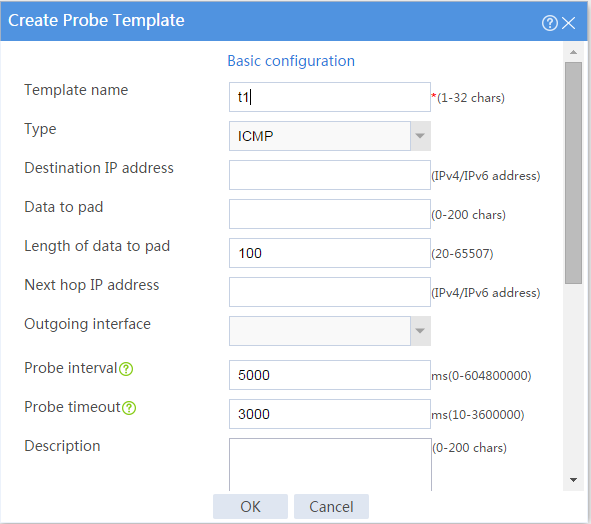Open the dialog help icon
Image resolution: width=591 pixels, height=524 pixels.
click(550, 23)
